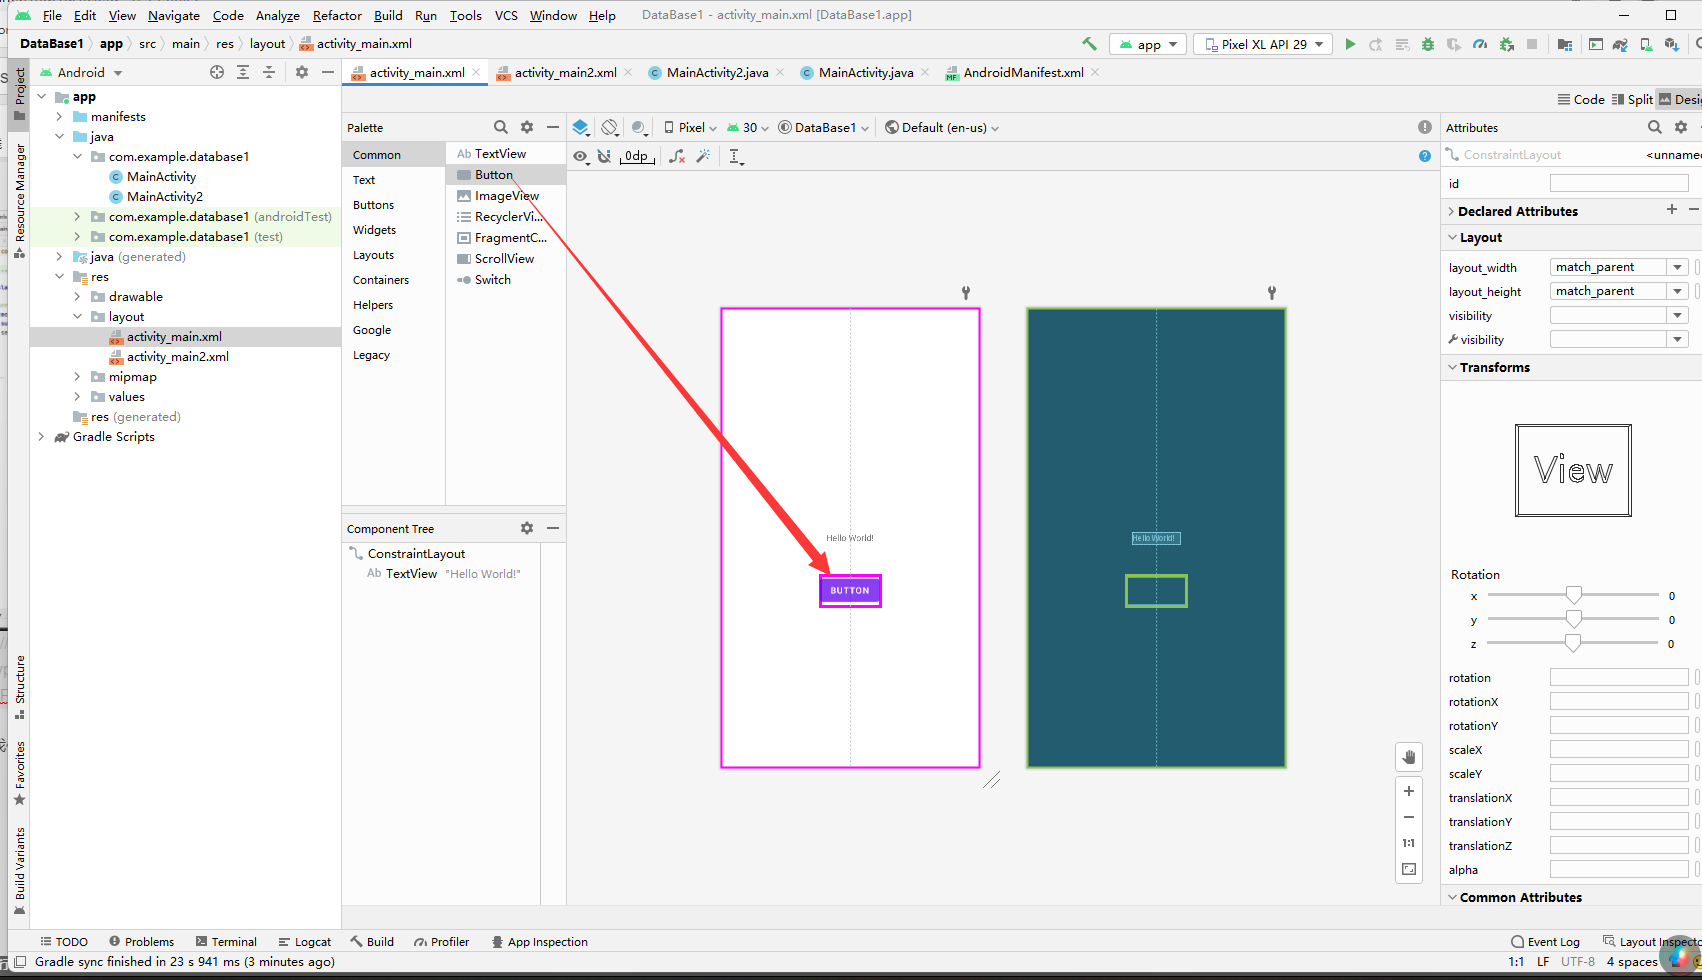This screenshot has width=1702, height=980.
Task: Toggle autoconnect with the magnet icon
Action: [x=604, y=156]
